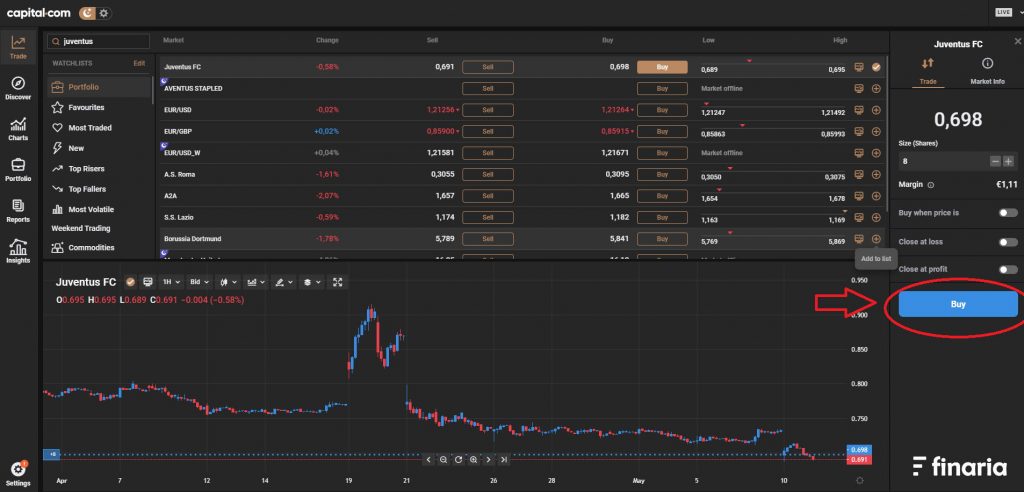The width and height of the screenshot is (1024, 492).
Task: Open the Charts section in sidebar
Action: pos(18,129)
